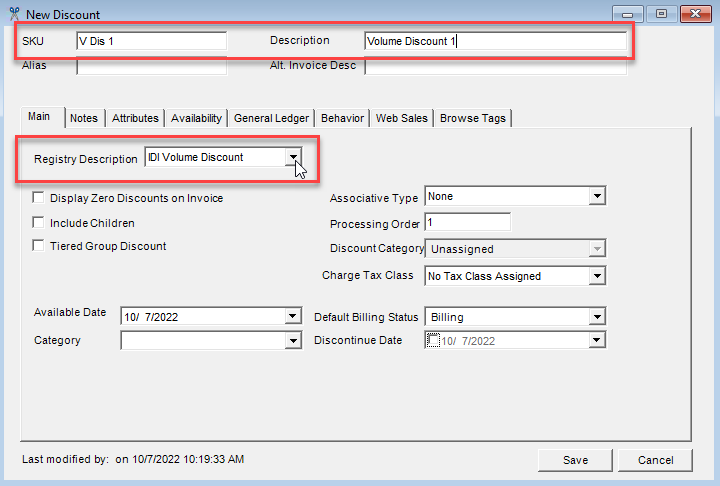Screen dimensions: 720x486
Task: Expand the Category dropdown
Action: tap(292, 341)
